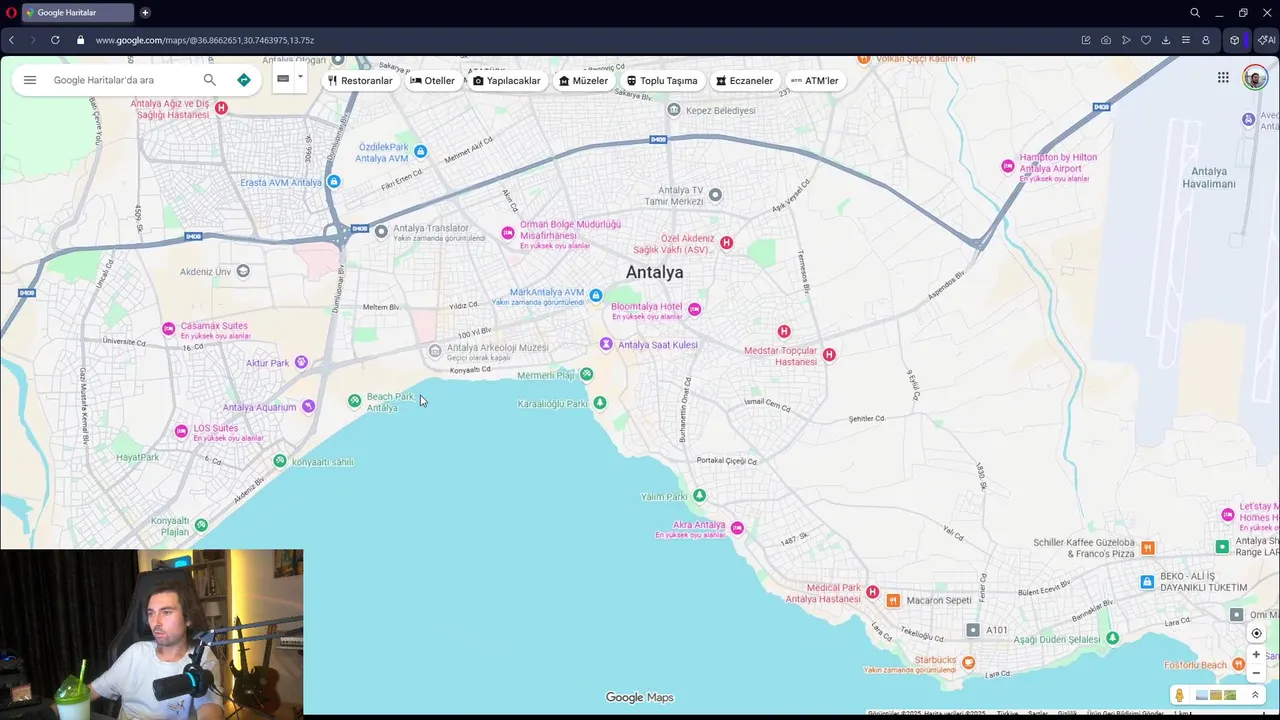
Task: Click the Akra Antalya hotel pin
Action: click(737, 528)
